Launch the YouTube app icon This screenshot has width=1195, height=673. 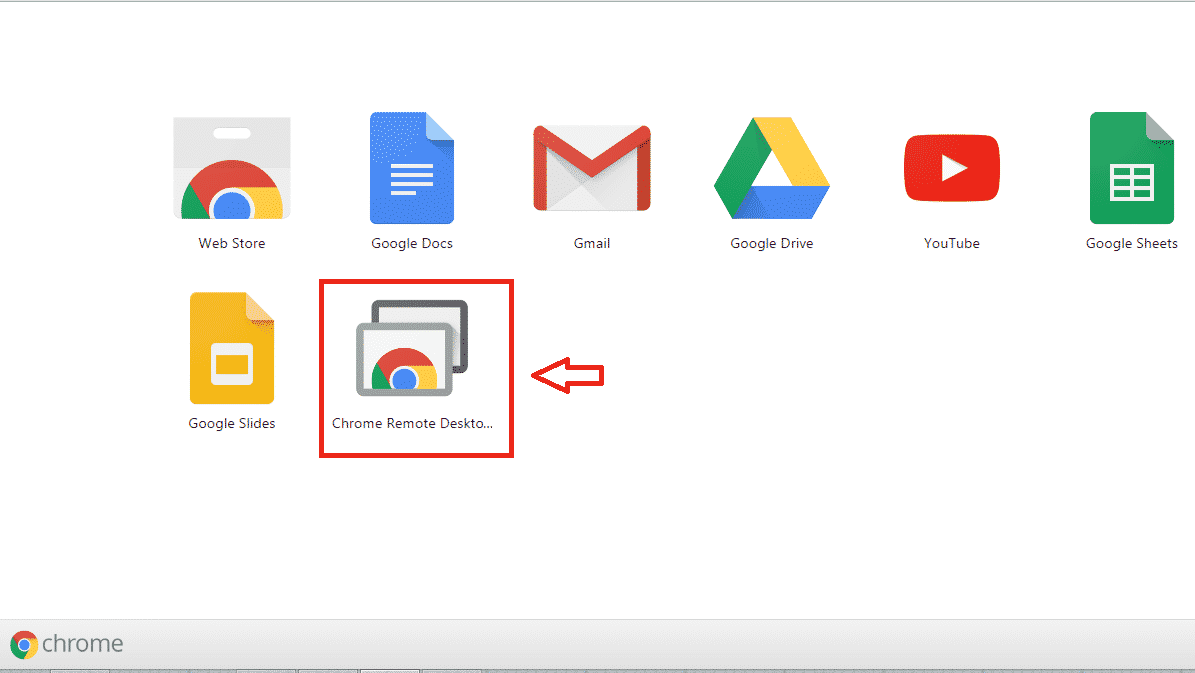952,168
